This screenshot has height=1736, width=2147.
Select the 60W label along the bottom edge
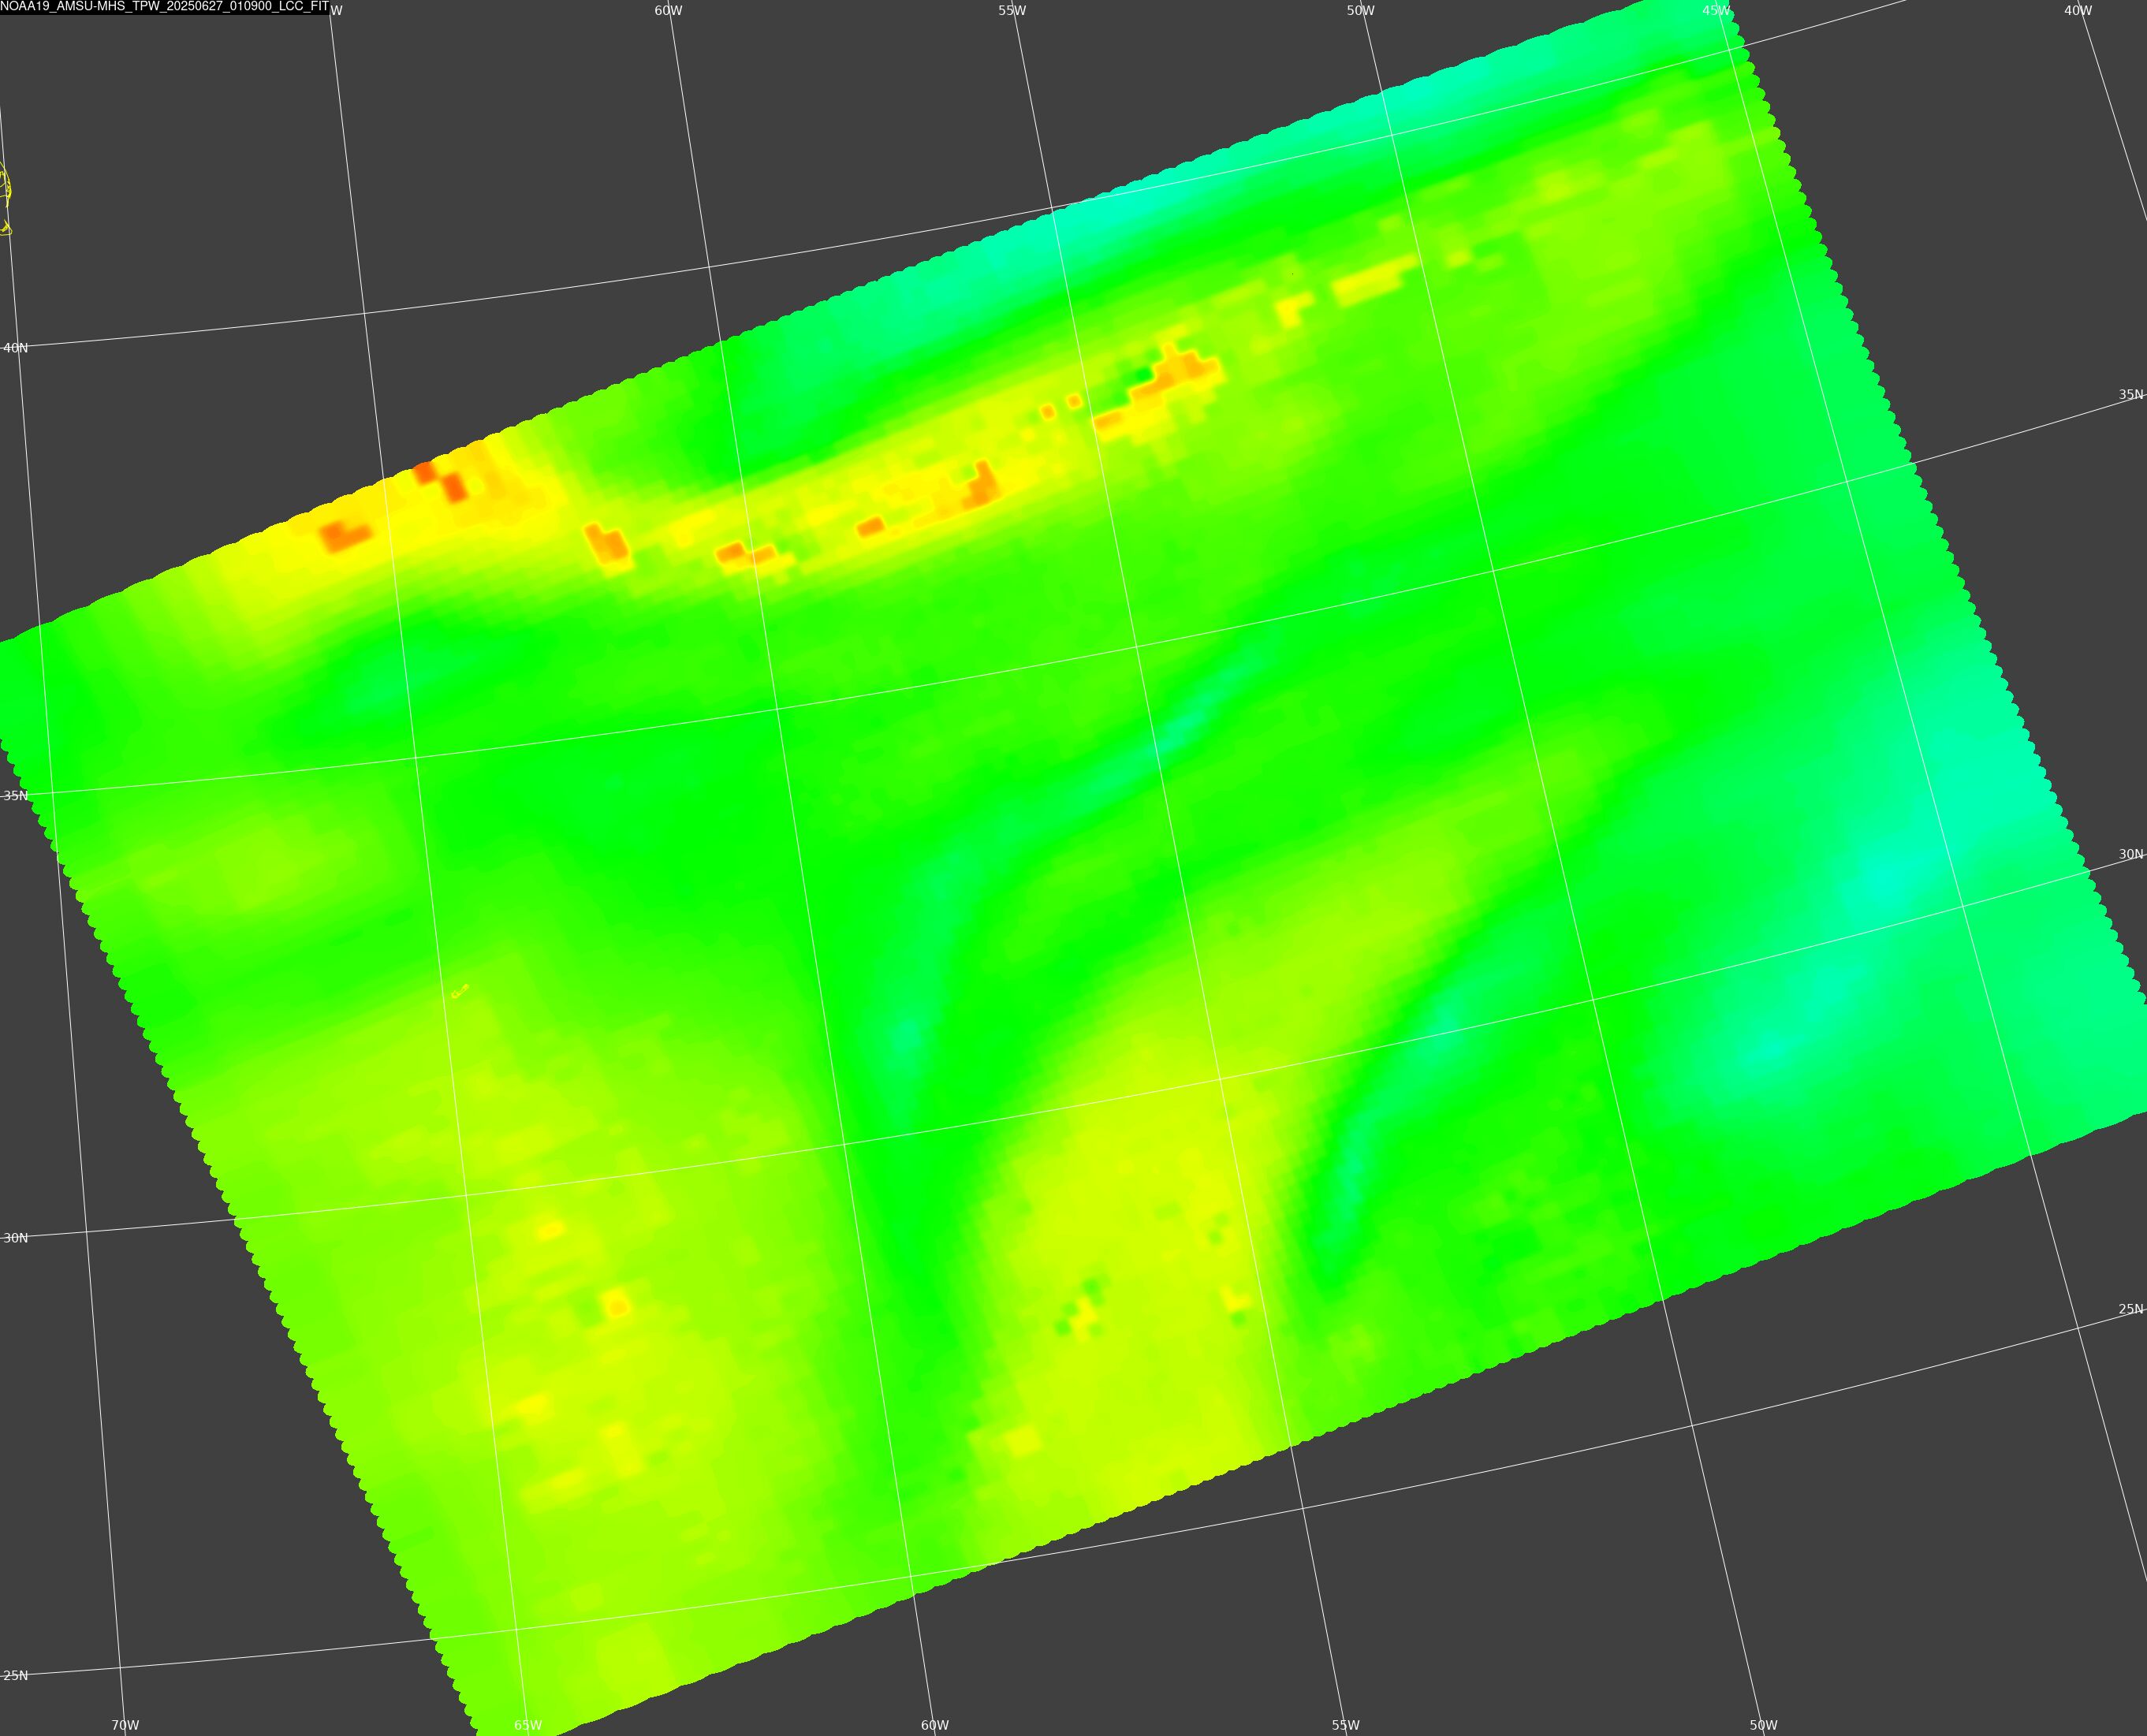[935, 1725]
